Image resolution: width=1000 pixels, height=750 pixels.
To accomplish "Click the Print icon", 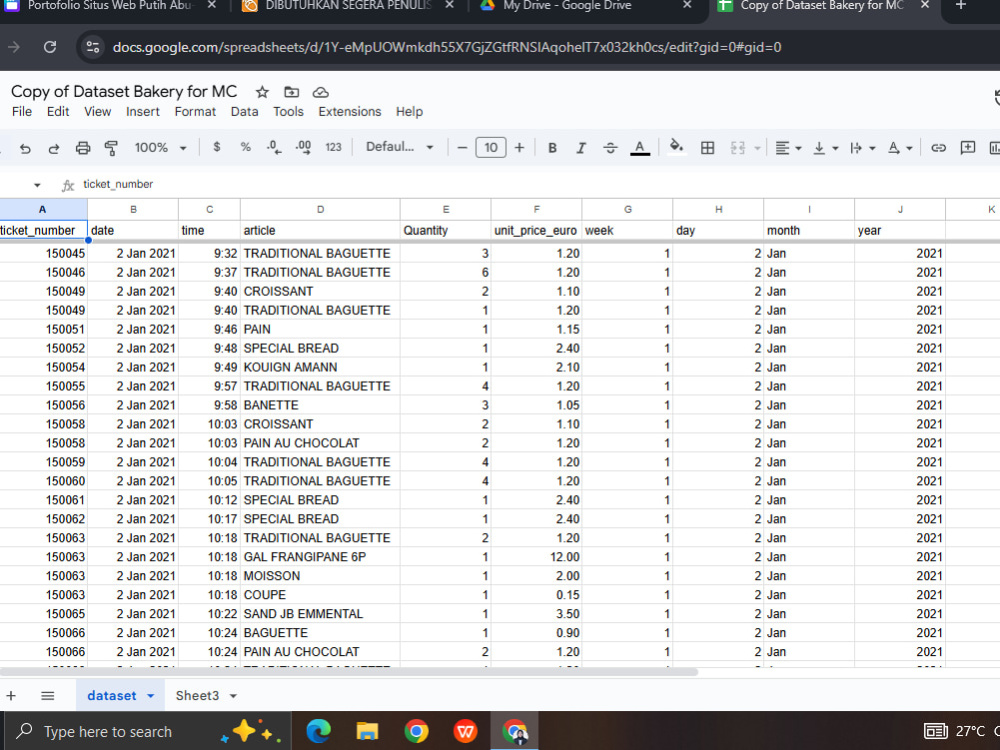I will pos(83,148).
